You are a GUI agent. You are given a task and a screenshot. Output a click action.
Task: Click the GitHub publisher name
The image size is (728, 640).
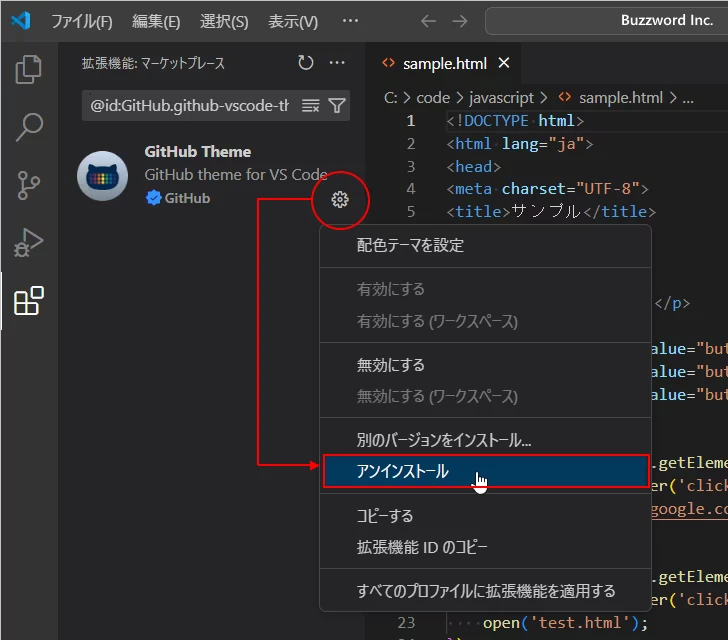click(188, 198)
